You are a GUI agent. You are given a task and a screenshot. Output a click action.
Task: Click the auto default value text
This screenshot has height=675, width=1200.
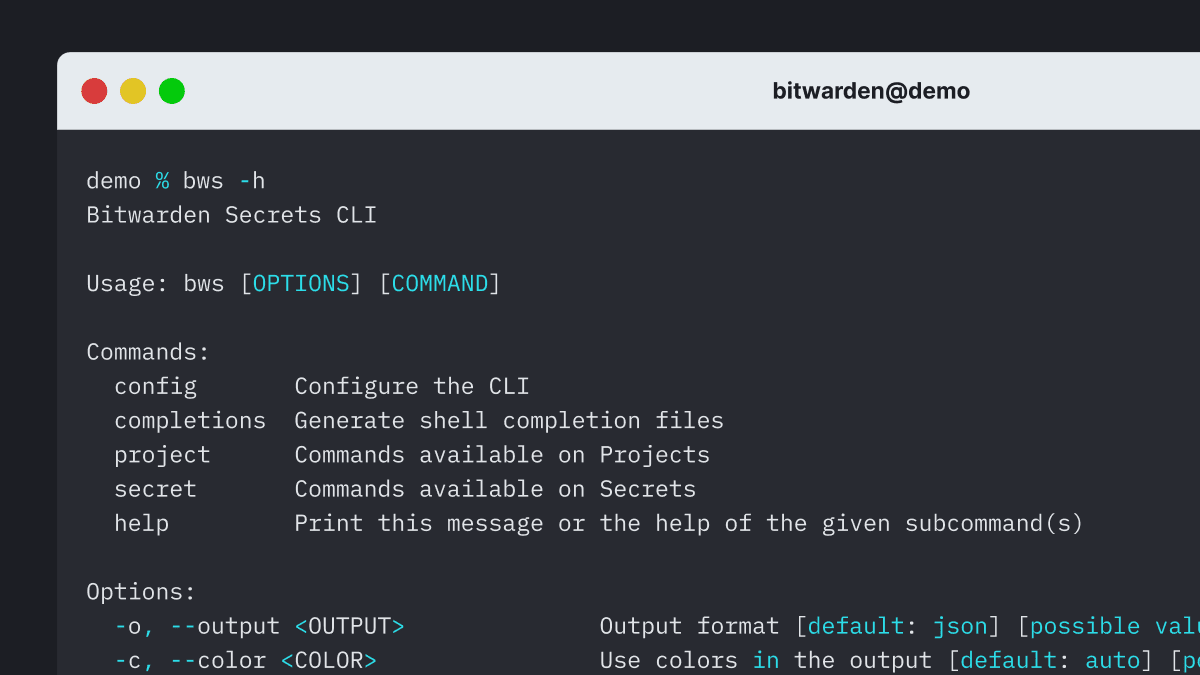pyautogui.click(x=1110, y=660)
